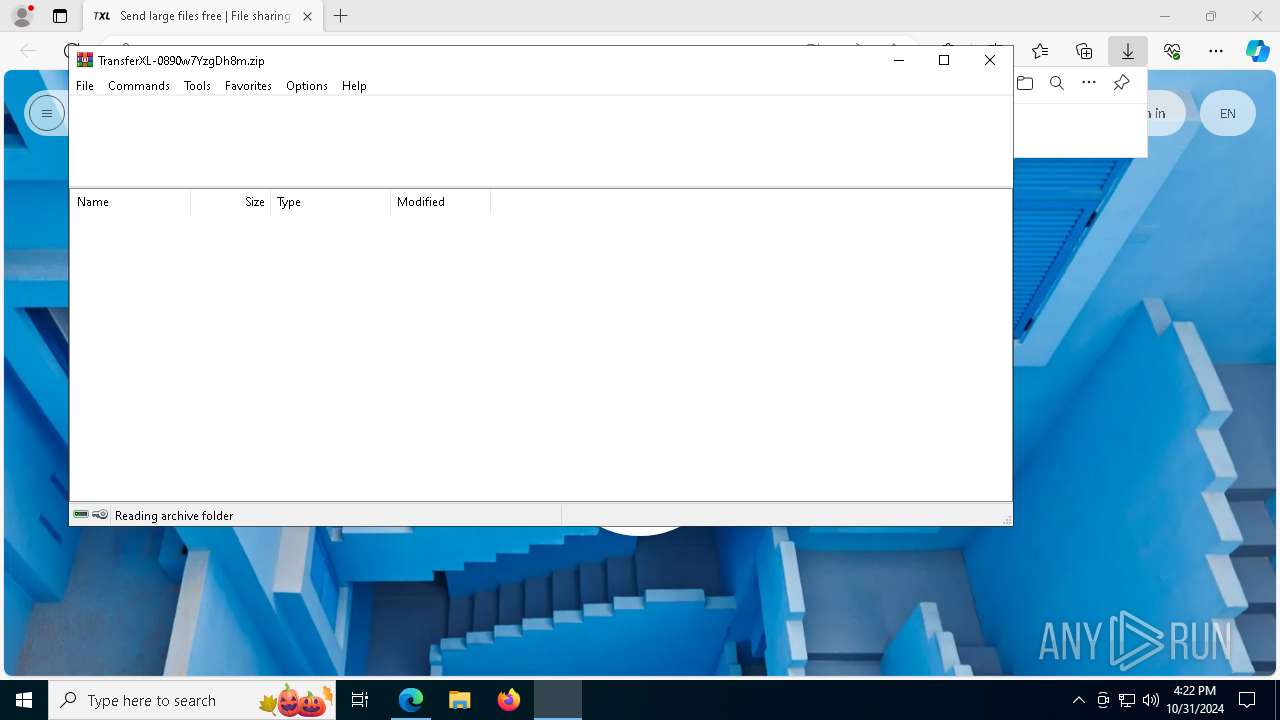Sort archive list by Size column
1280x720 pixels.
231,202
